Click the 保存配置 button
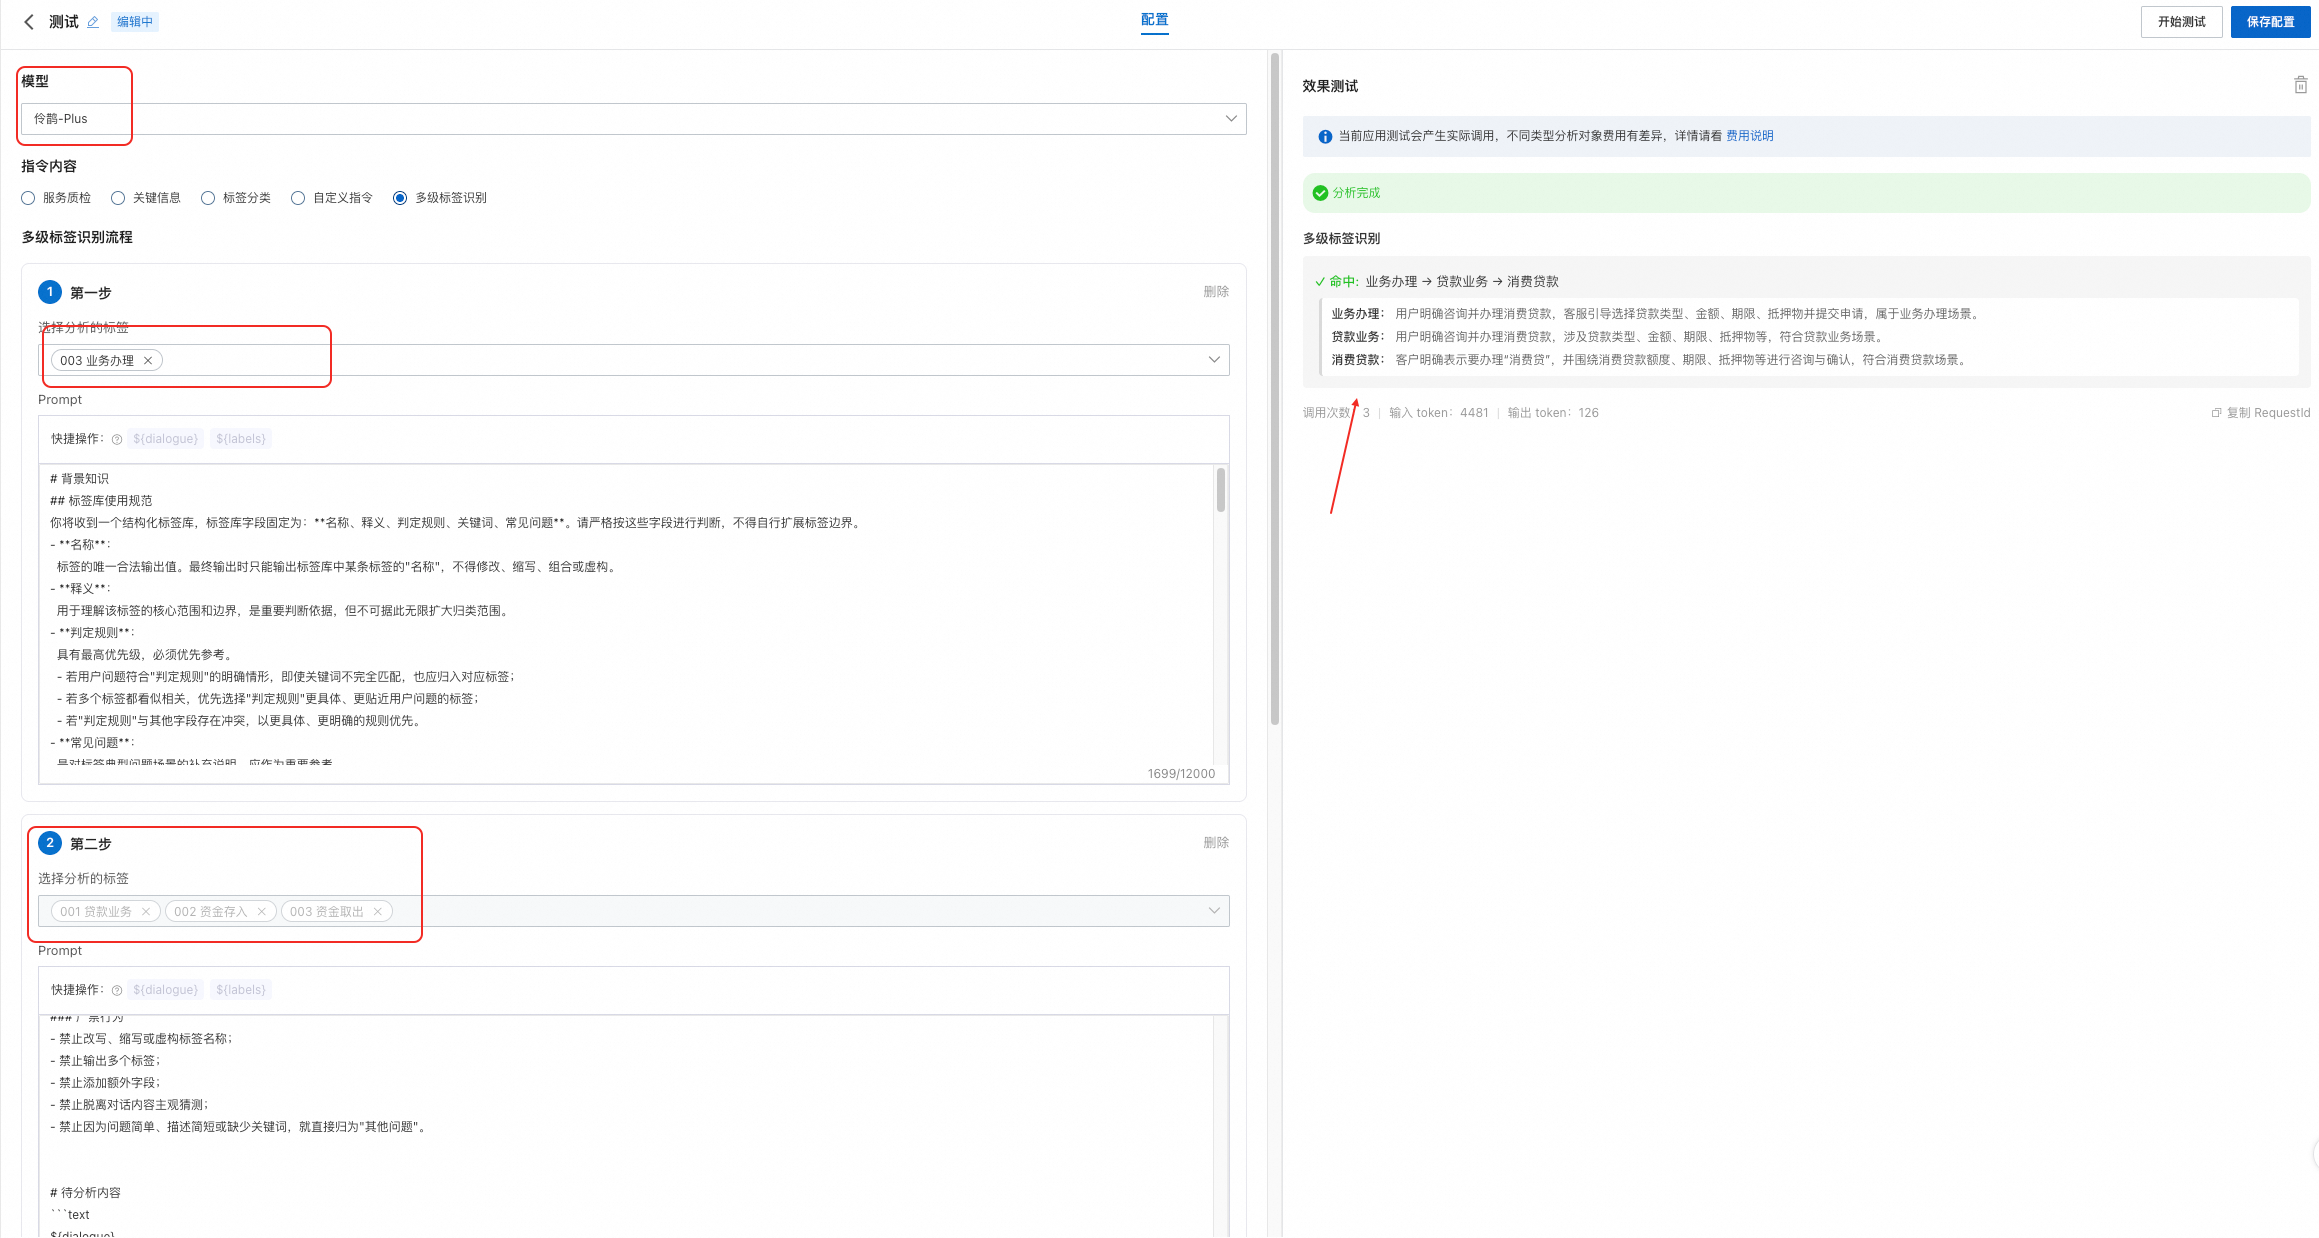2319x1238 pixels. tap(2270, 22)
